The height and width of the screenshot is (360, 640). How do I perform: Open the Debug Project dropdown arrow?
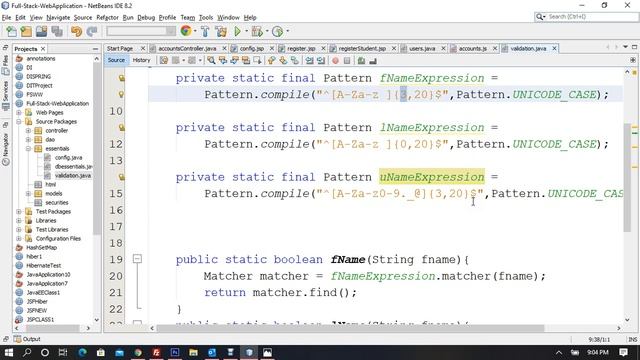(267, 31)
